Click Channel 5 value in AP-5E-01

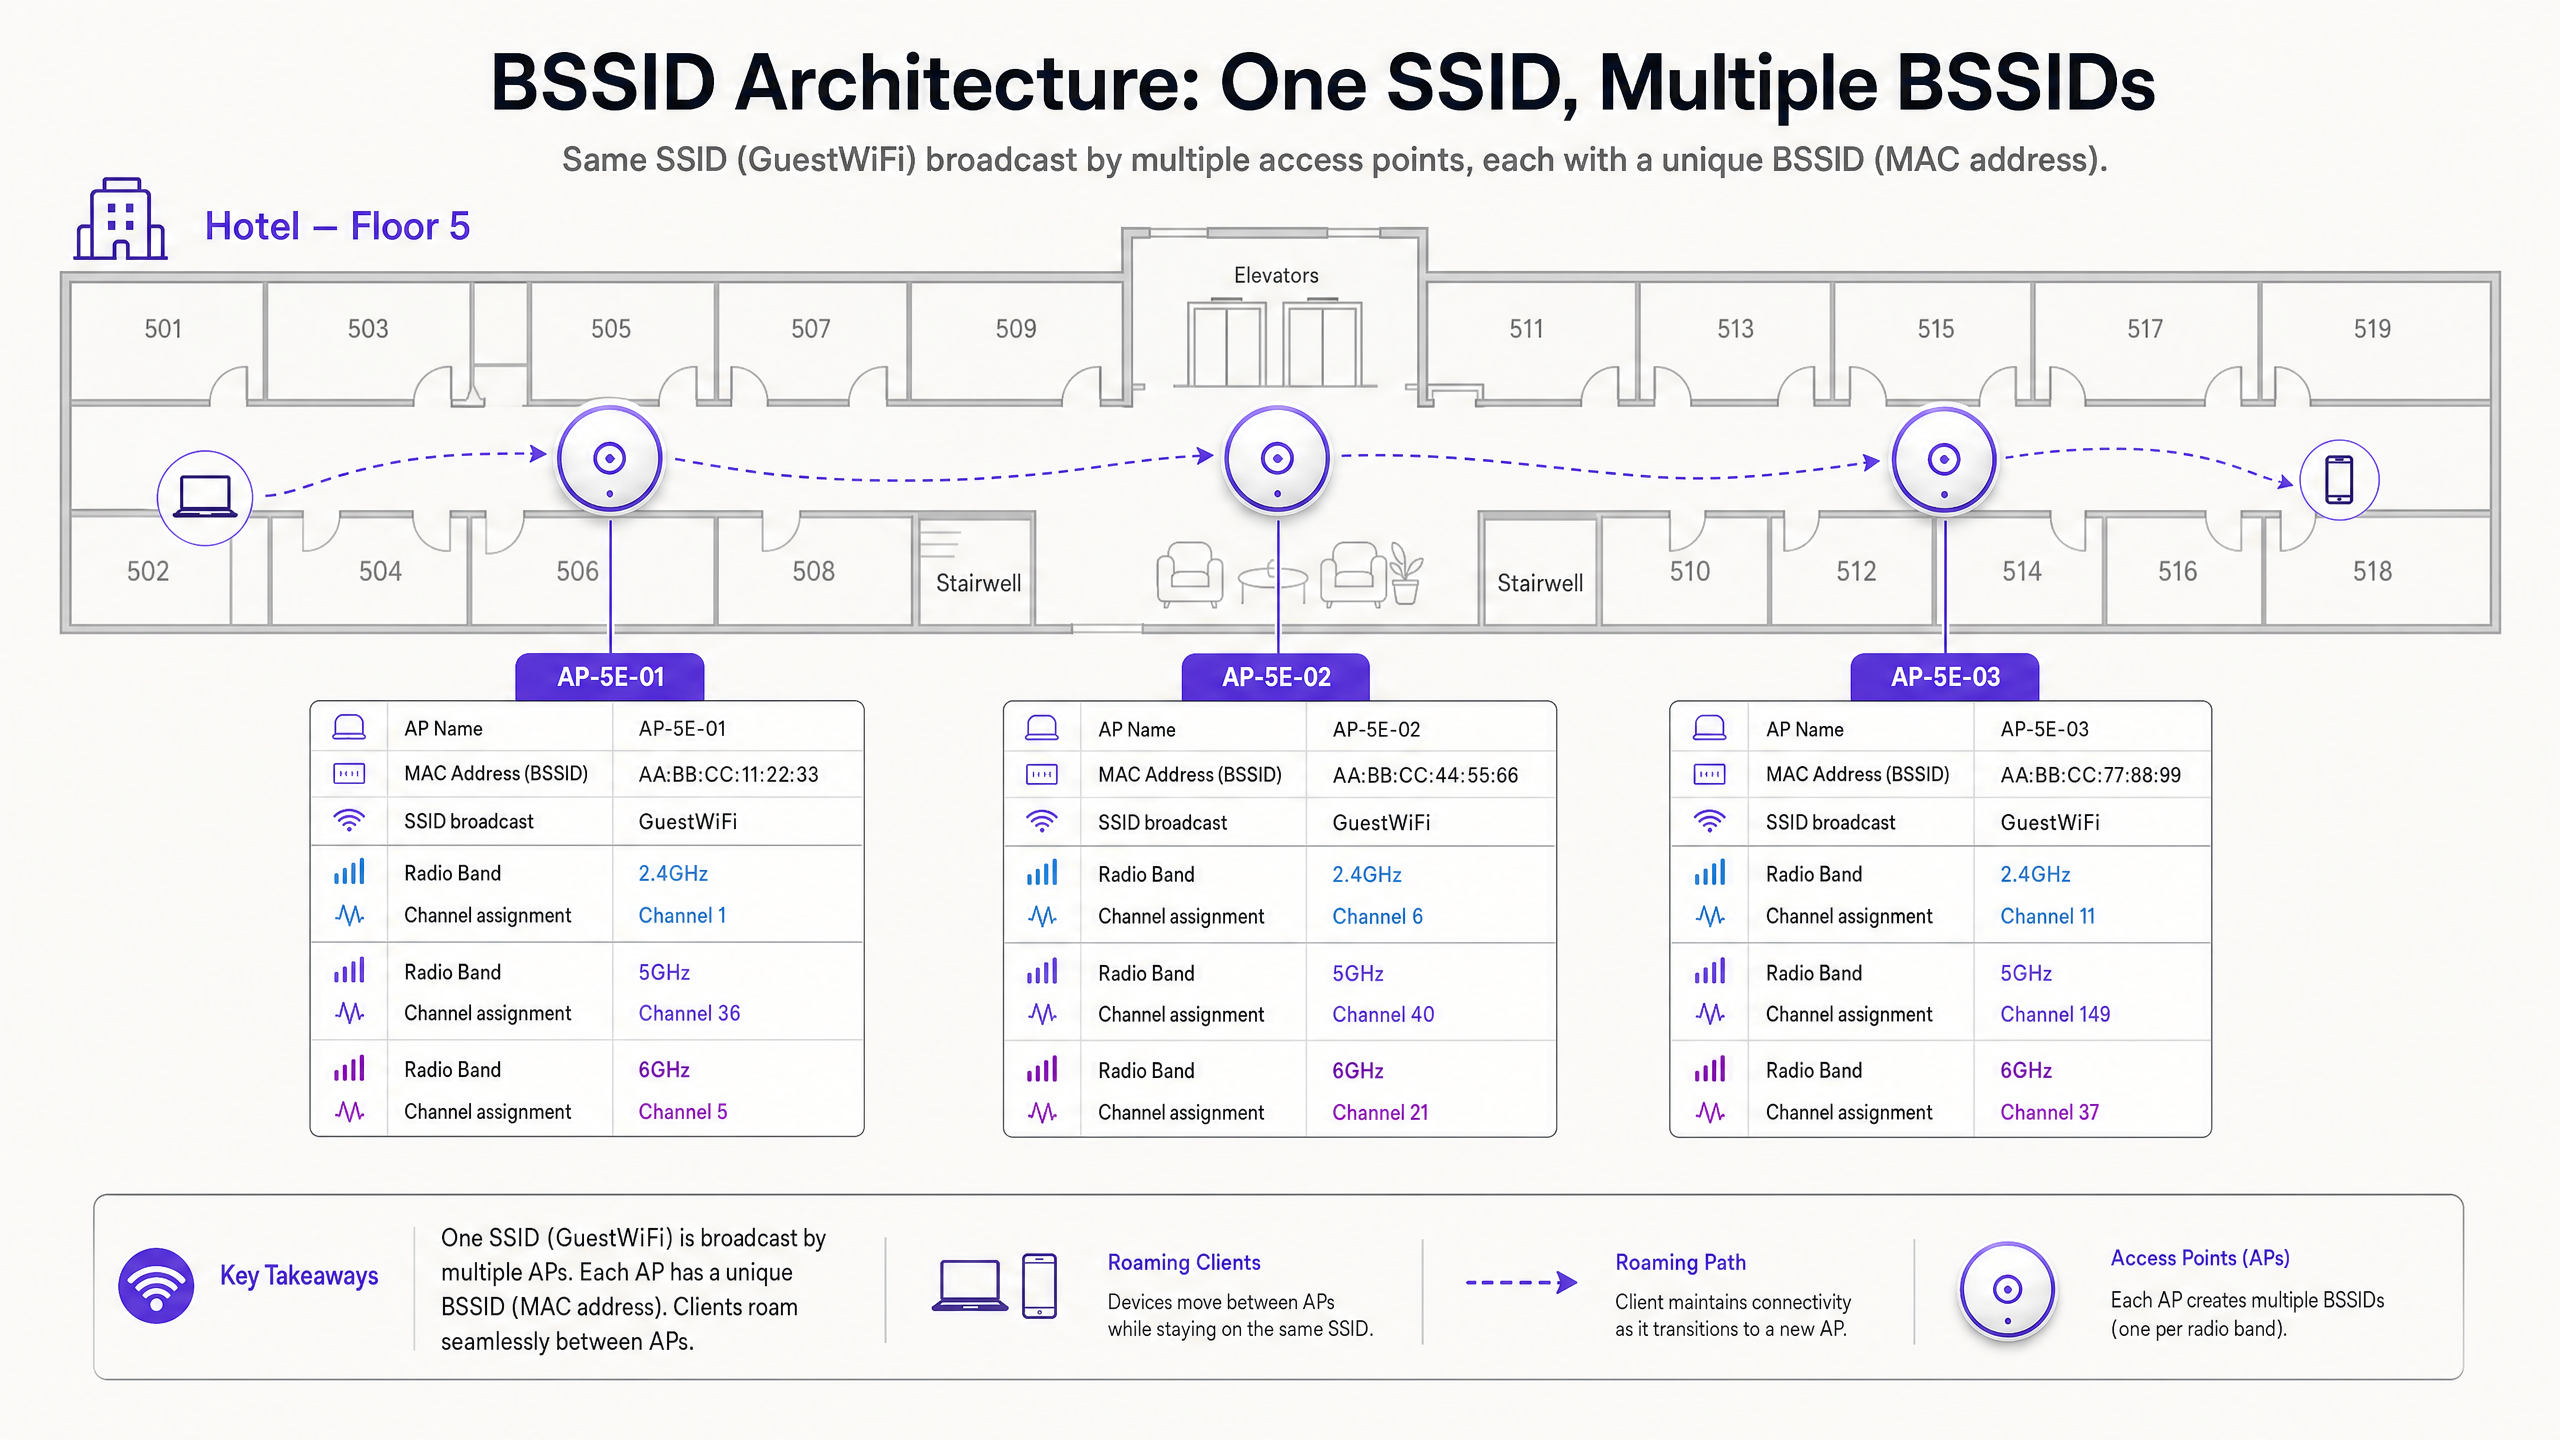(x=683, y=1111)
